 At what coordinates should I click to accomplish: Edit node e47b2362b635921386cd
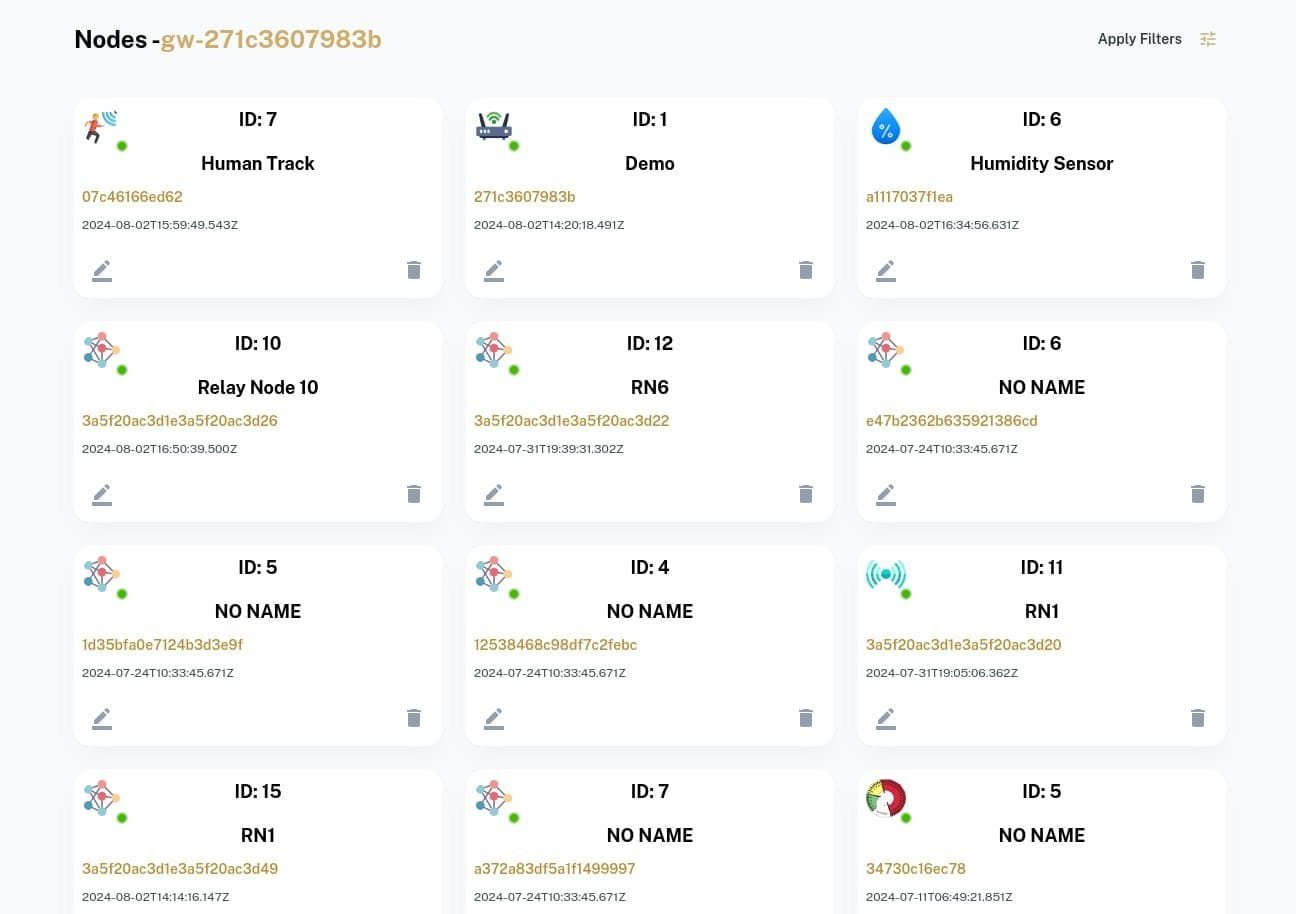(886, 494)
